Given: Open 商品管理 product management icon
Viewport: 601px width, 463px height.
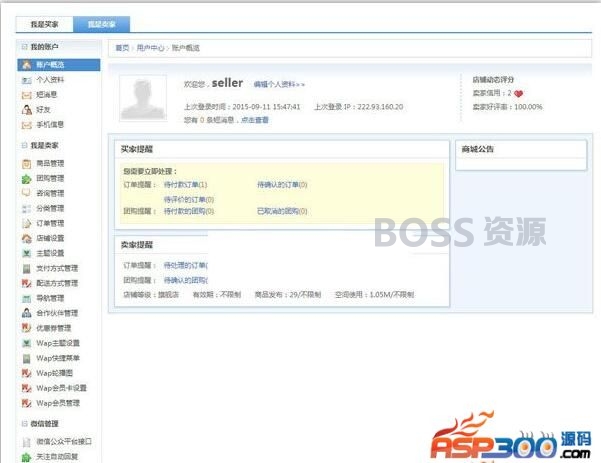Looking at the screenshot, I should 26,164.
